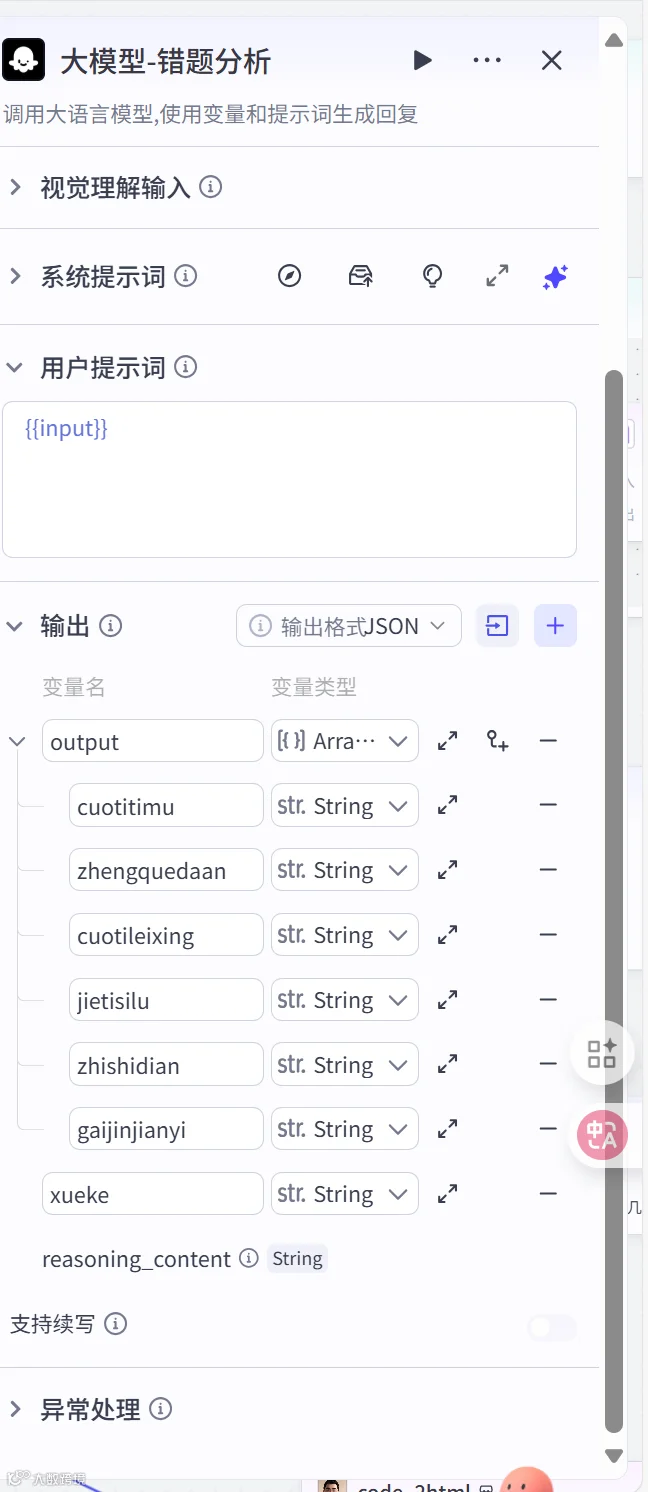Expand the 视觉理解输入 section
The image size is (648, 1492).
[x=15, y=187]
